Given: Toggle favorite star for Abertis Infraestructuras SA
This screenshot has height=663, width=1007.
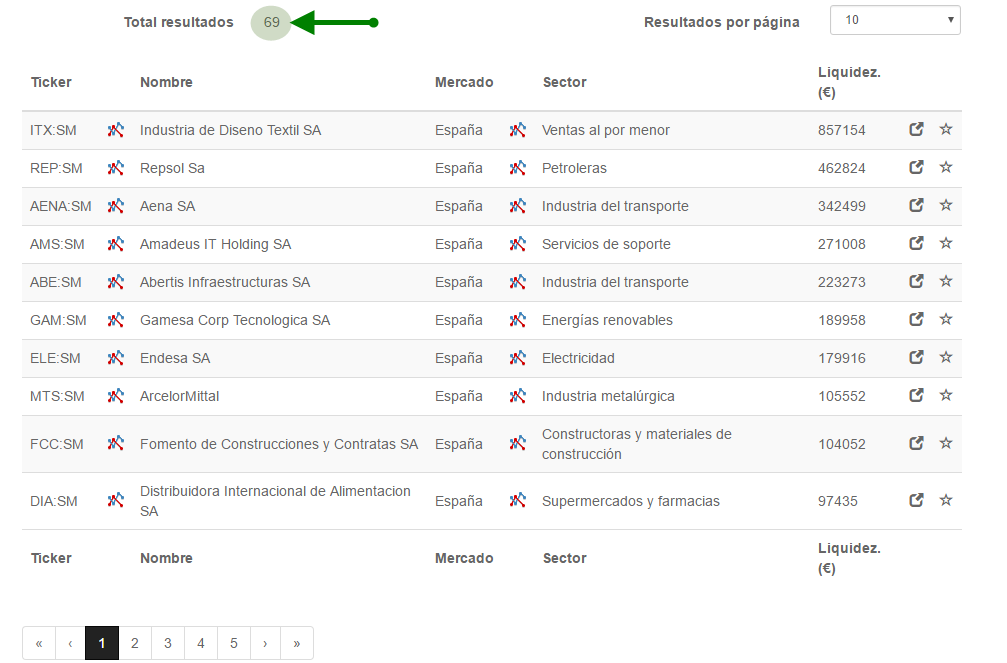Looking at the screenshot, I should pos(946,282).
